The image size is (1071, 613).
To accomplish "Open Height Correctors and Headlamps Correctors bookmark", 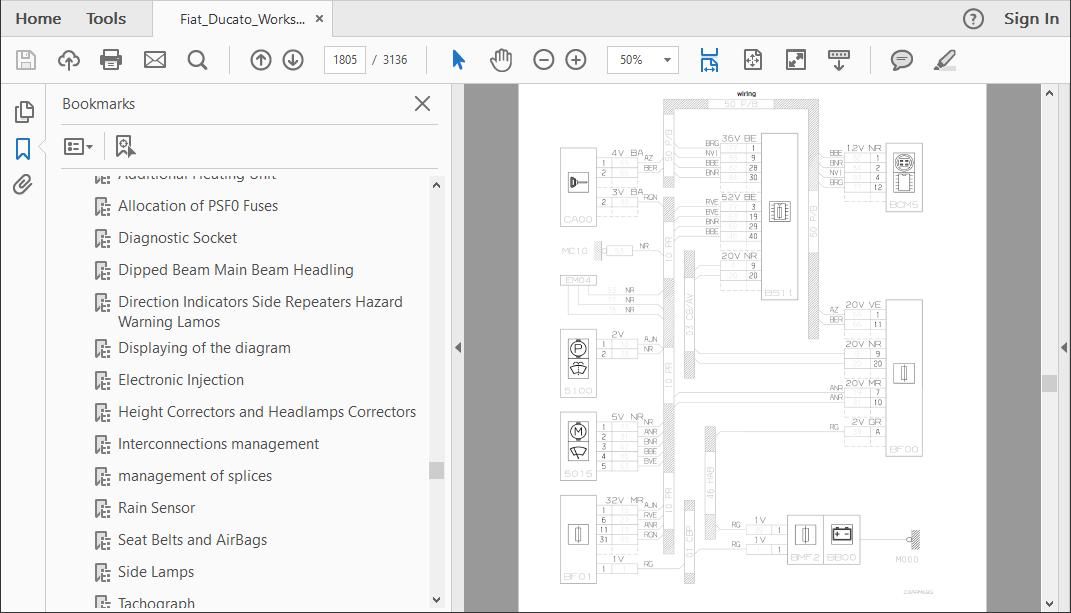I will [x=267, y=412].
